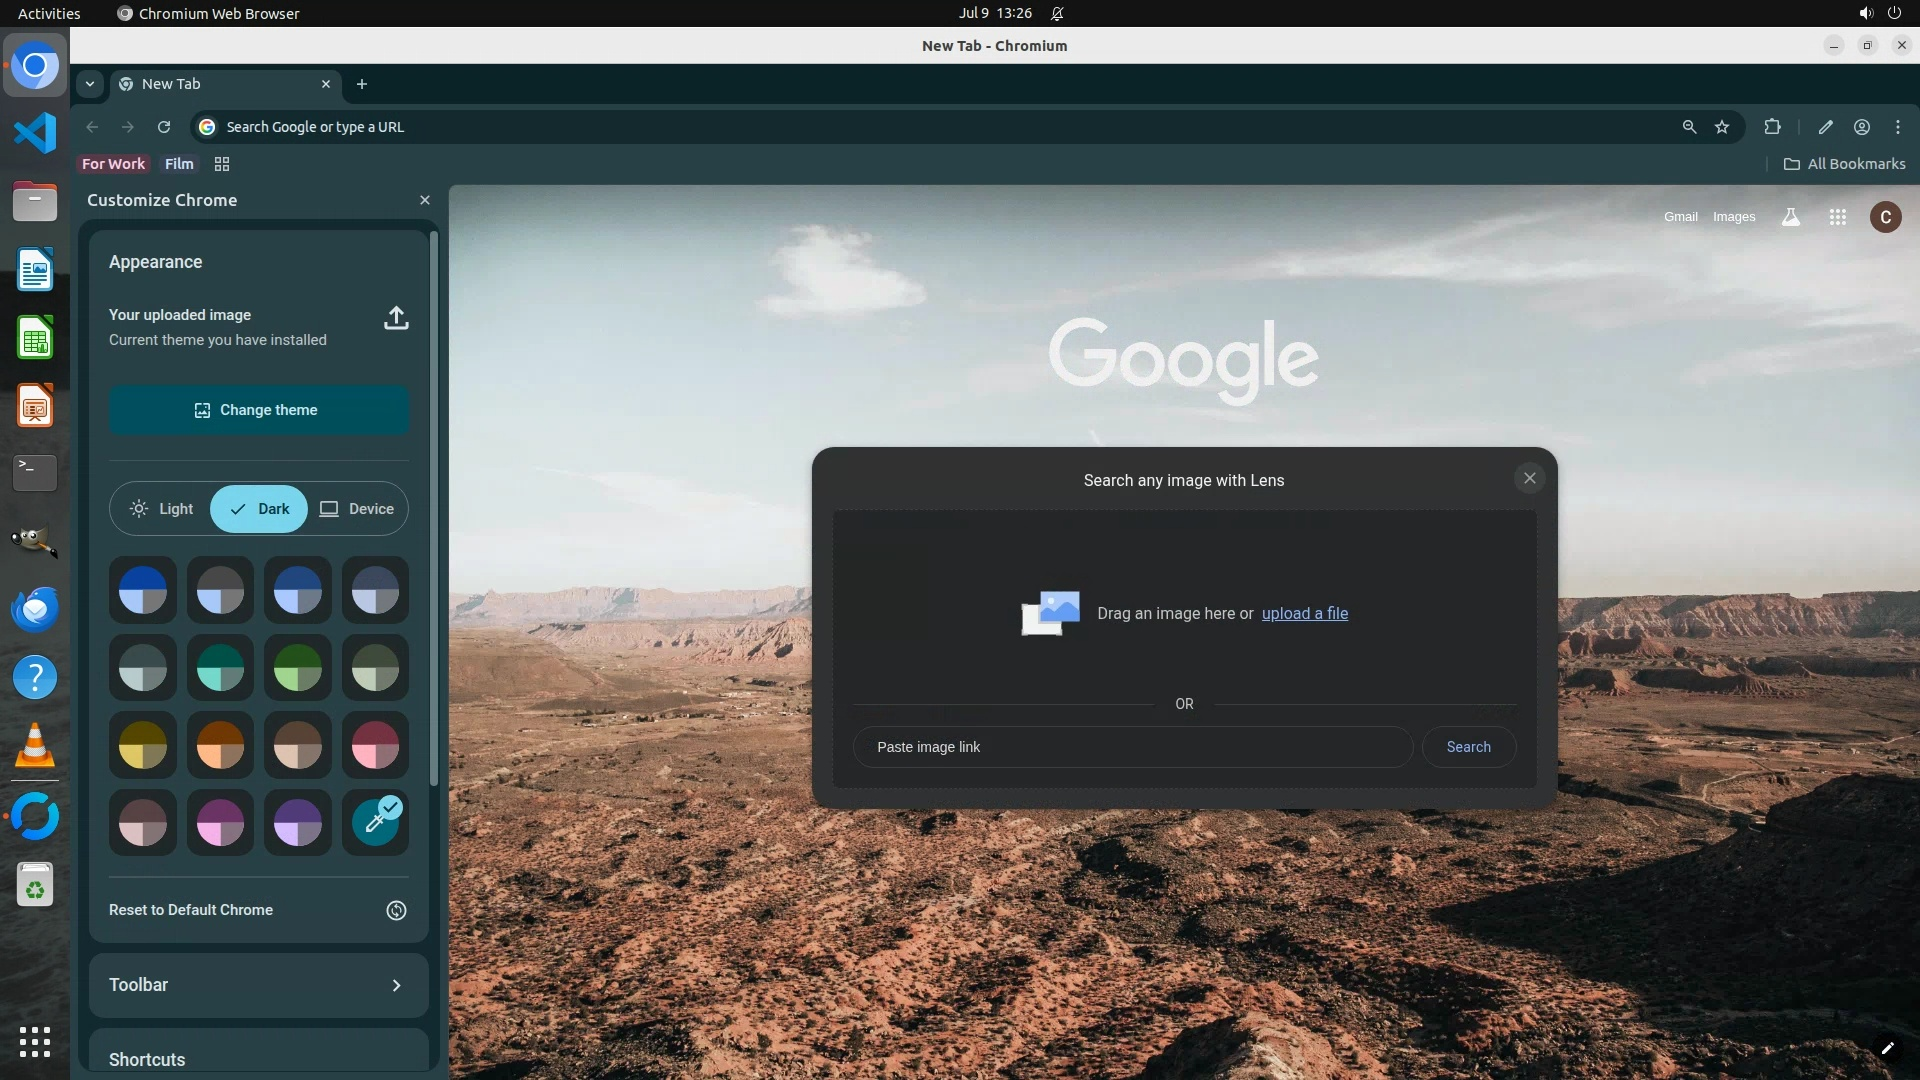Click the upload a file link
The height and width of the screenshot is (1080, 1920).
[x=1304, y=613]
